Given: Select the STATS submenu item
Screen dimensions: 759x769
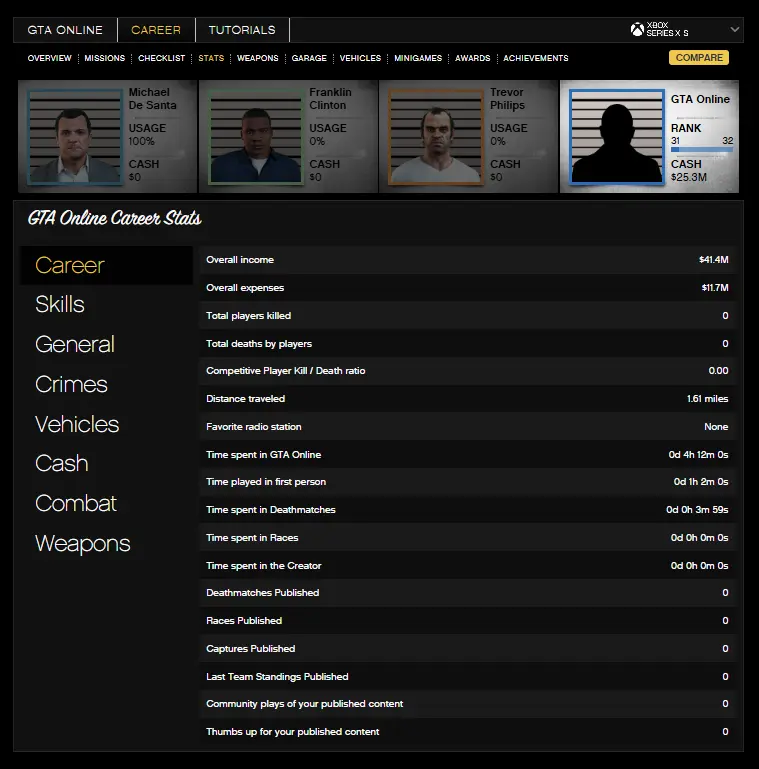Looking at the screenshot, I should coord(211,58).
